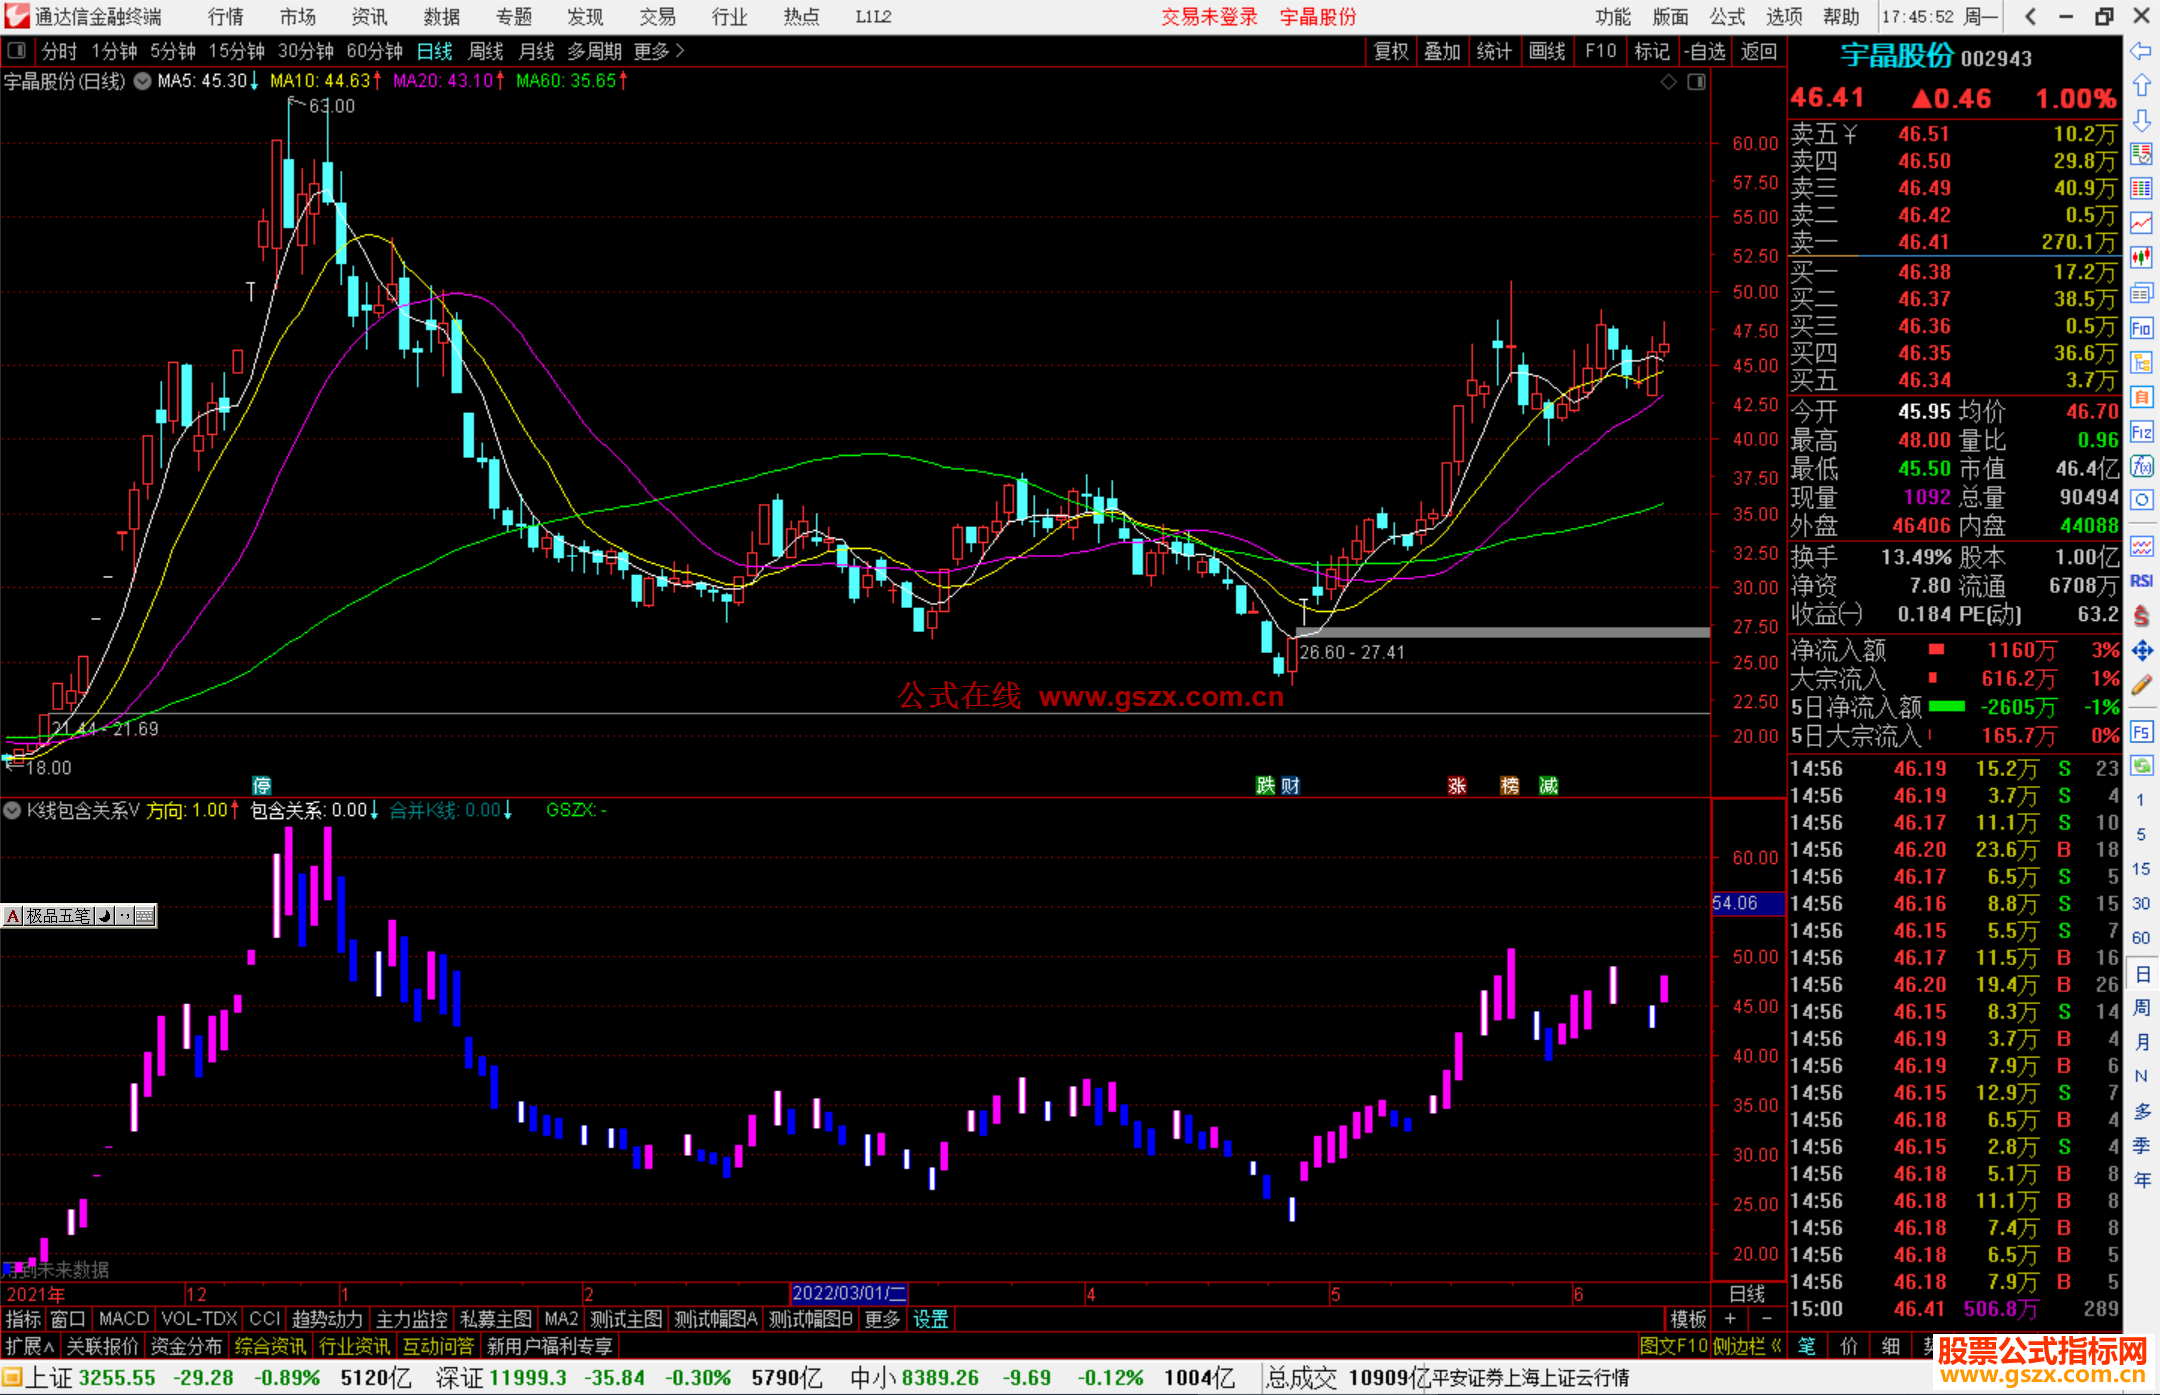
Task: Open the candlestick chart sidebar icon
Action: [2141, 258]
